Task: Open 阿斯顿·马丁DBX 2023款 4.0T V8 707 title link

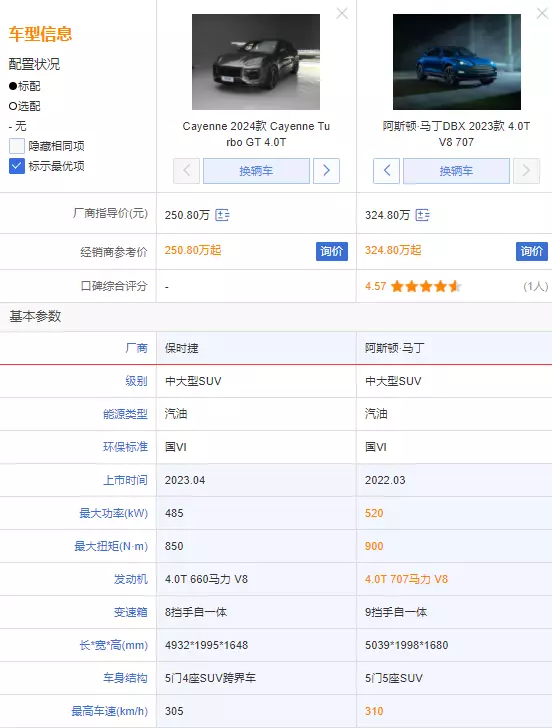Action: [x=456, y=134]
